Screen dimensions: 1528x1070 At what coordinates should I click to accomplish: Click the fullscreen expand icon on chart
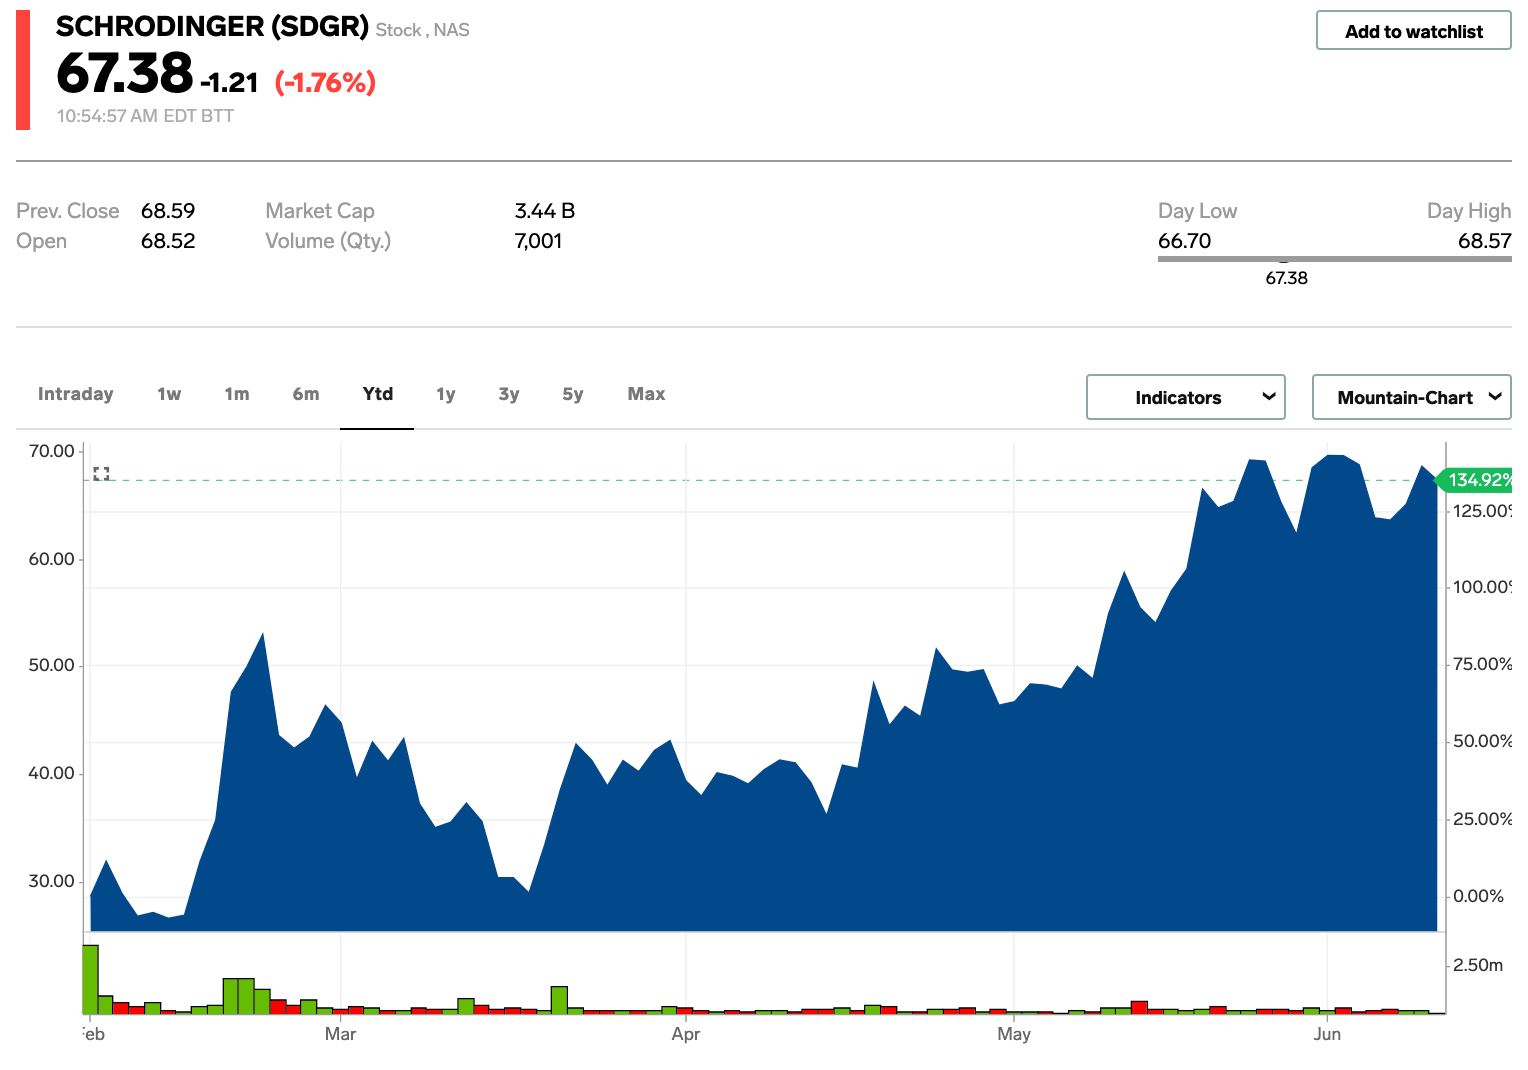101,473
